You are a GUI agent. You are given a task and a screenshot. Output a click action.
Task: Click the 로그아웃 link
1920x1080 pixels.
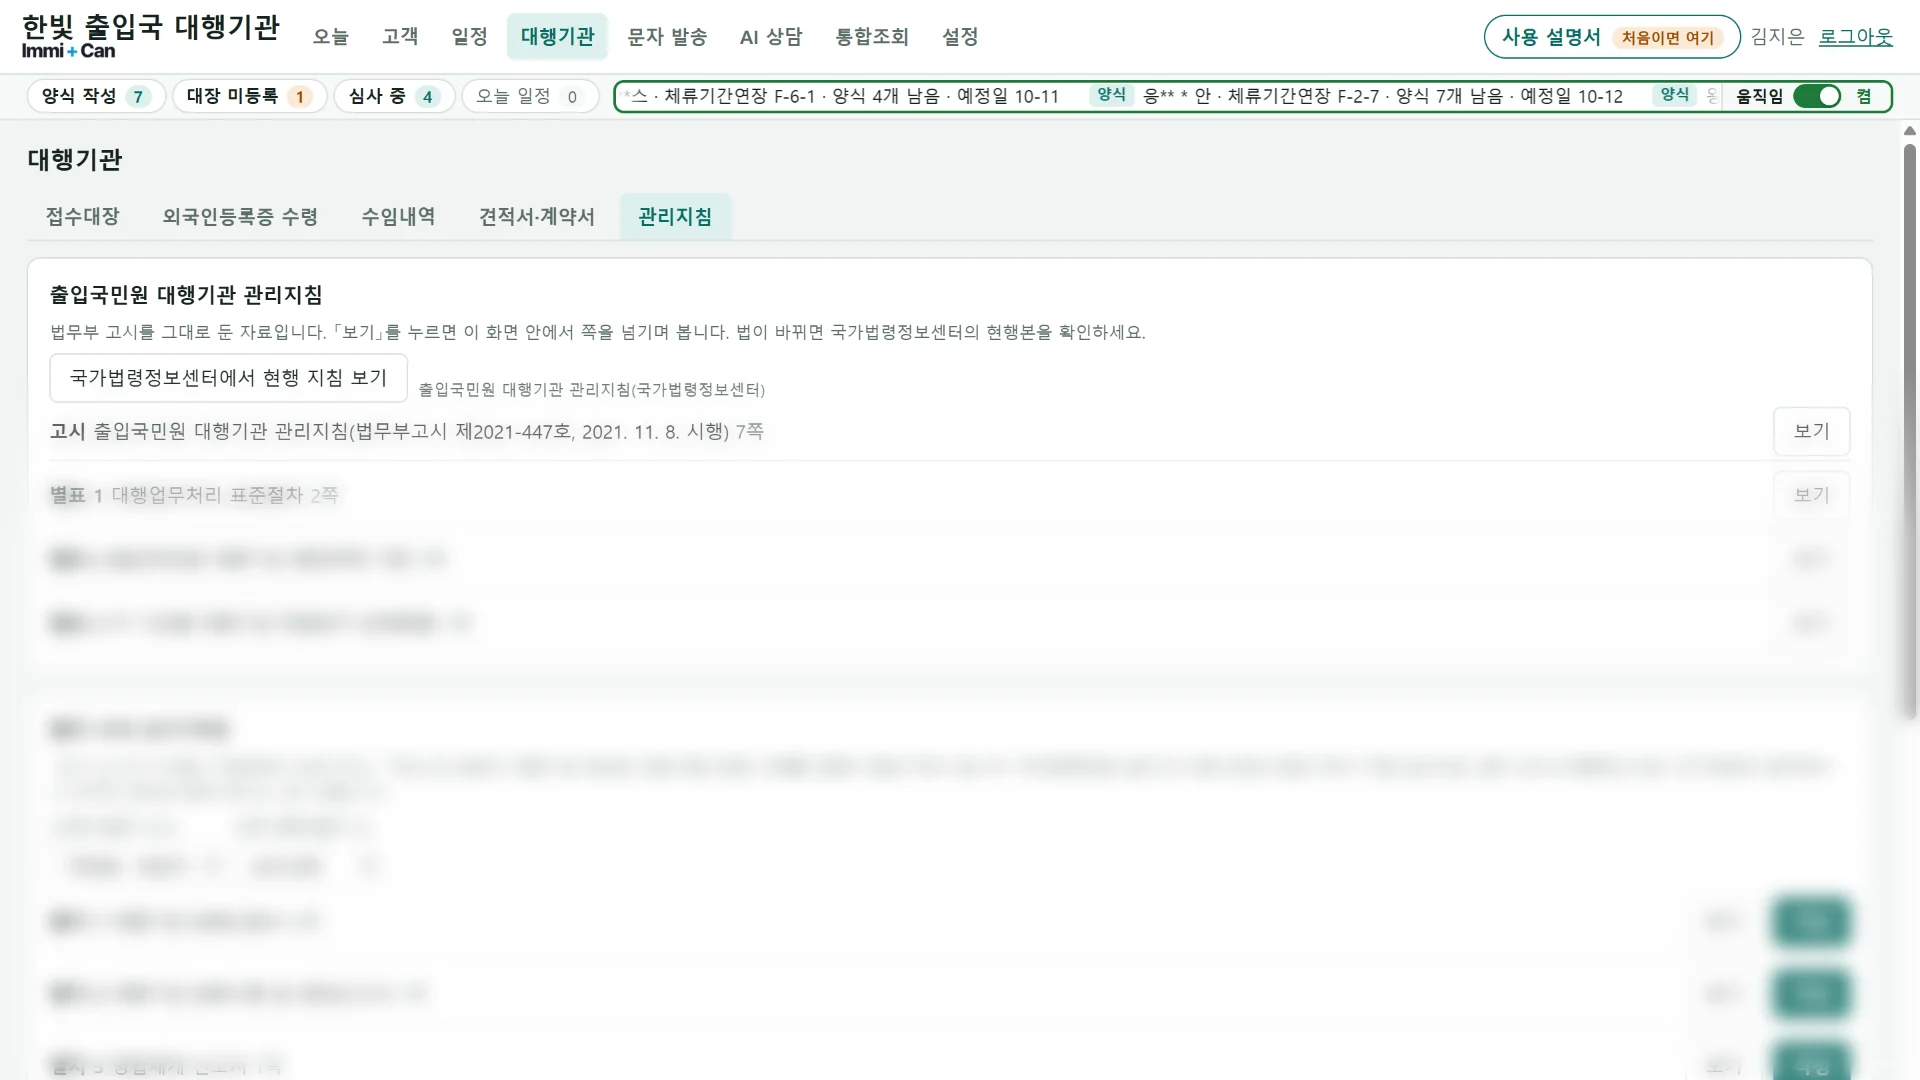click(1855, 37)
